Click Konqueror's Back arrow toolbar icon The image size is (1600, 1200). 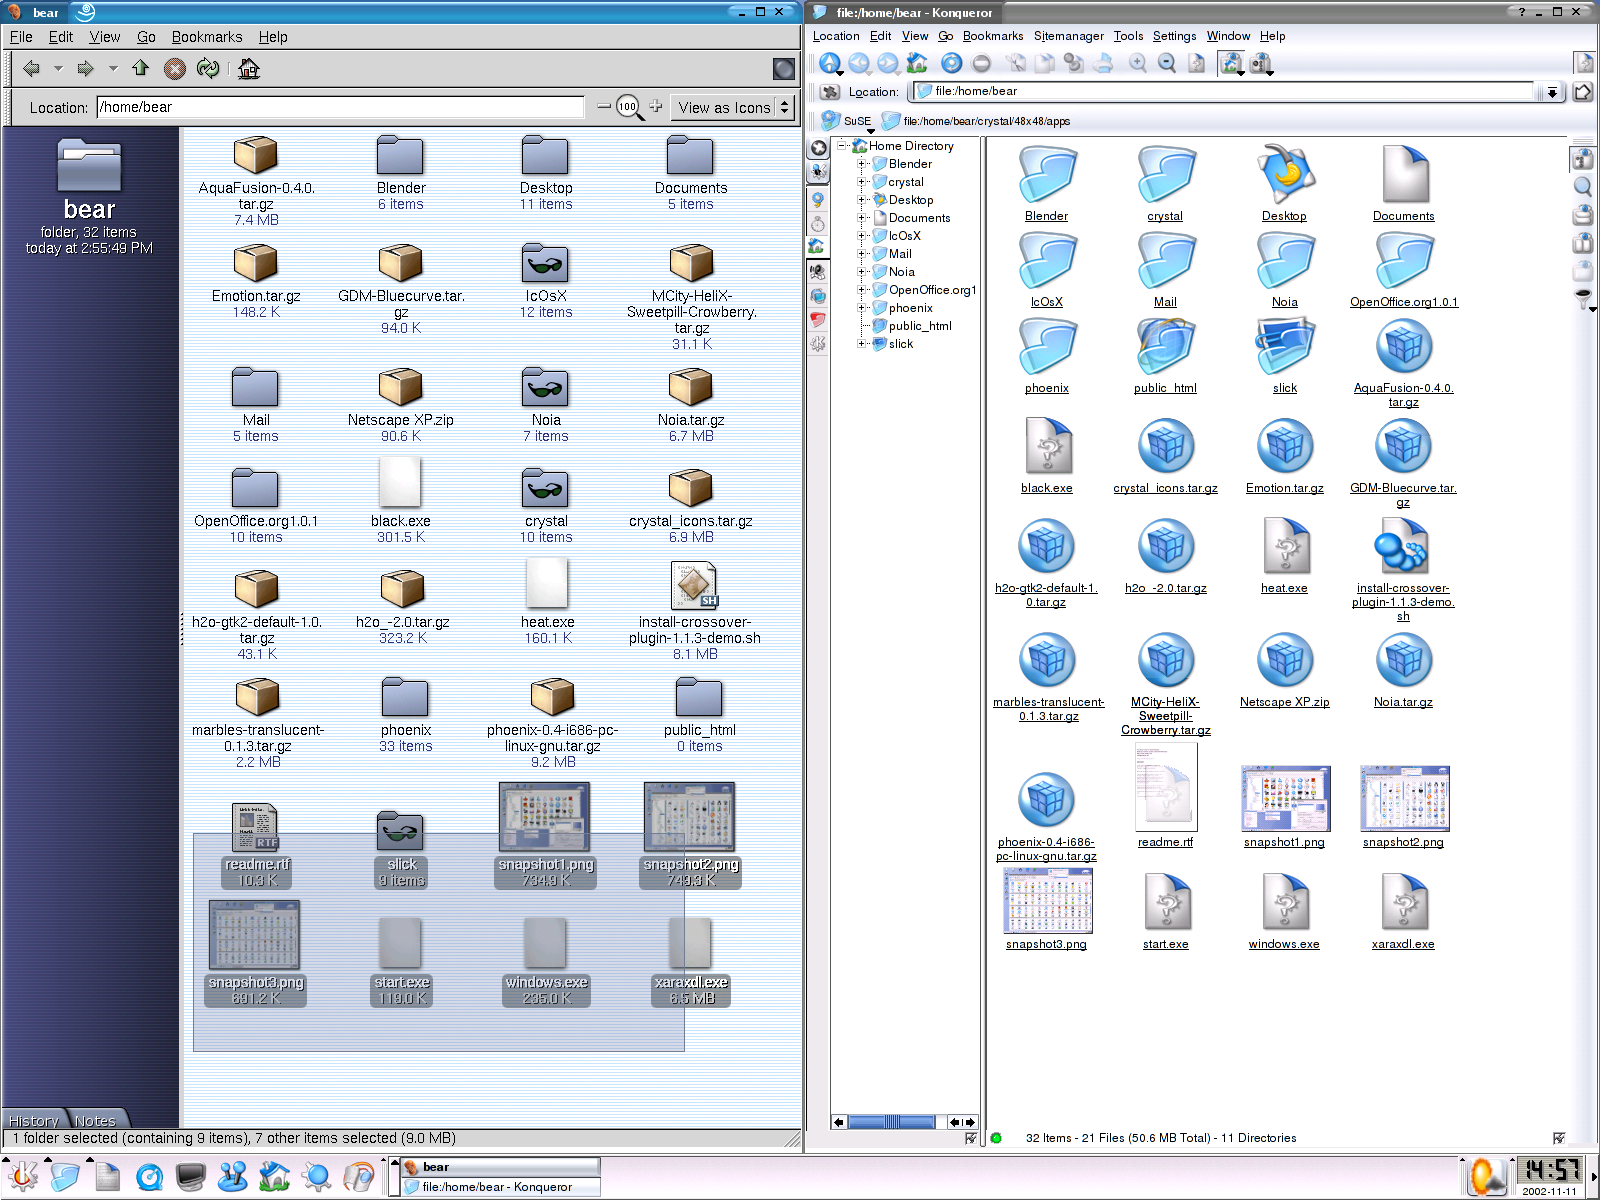click(x=859, y=63)
